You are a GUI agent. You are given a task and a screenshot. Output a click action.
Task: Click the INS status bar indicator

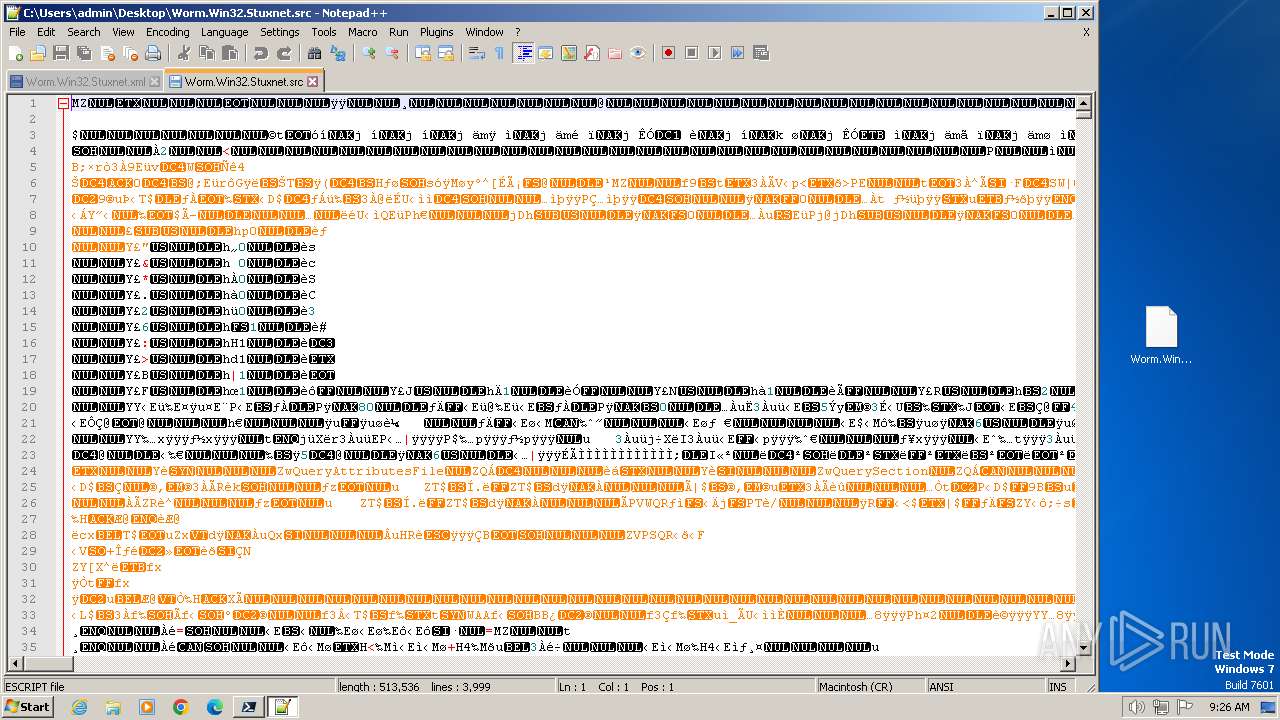pyautogui.click(x=1058, y=687)
